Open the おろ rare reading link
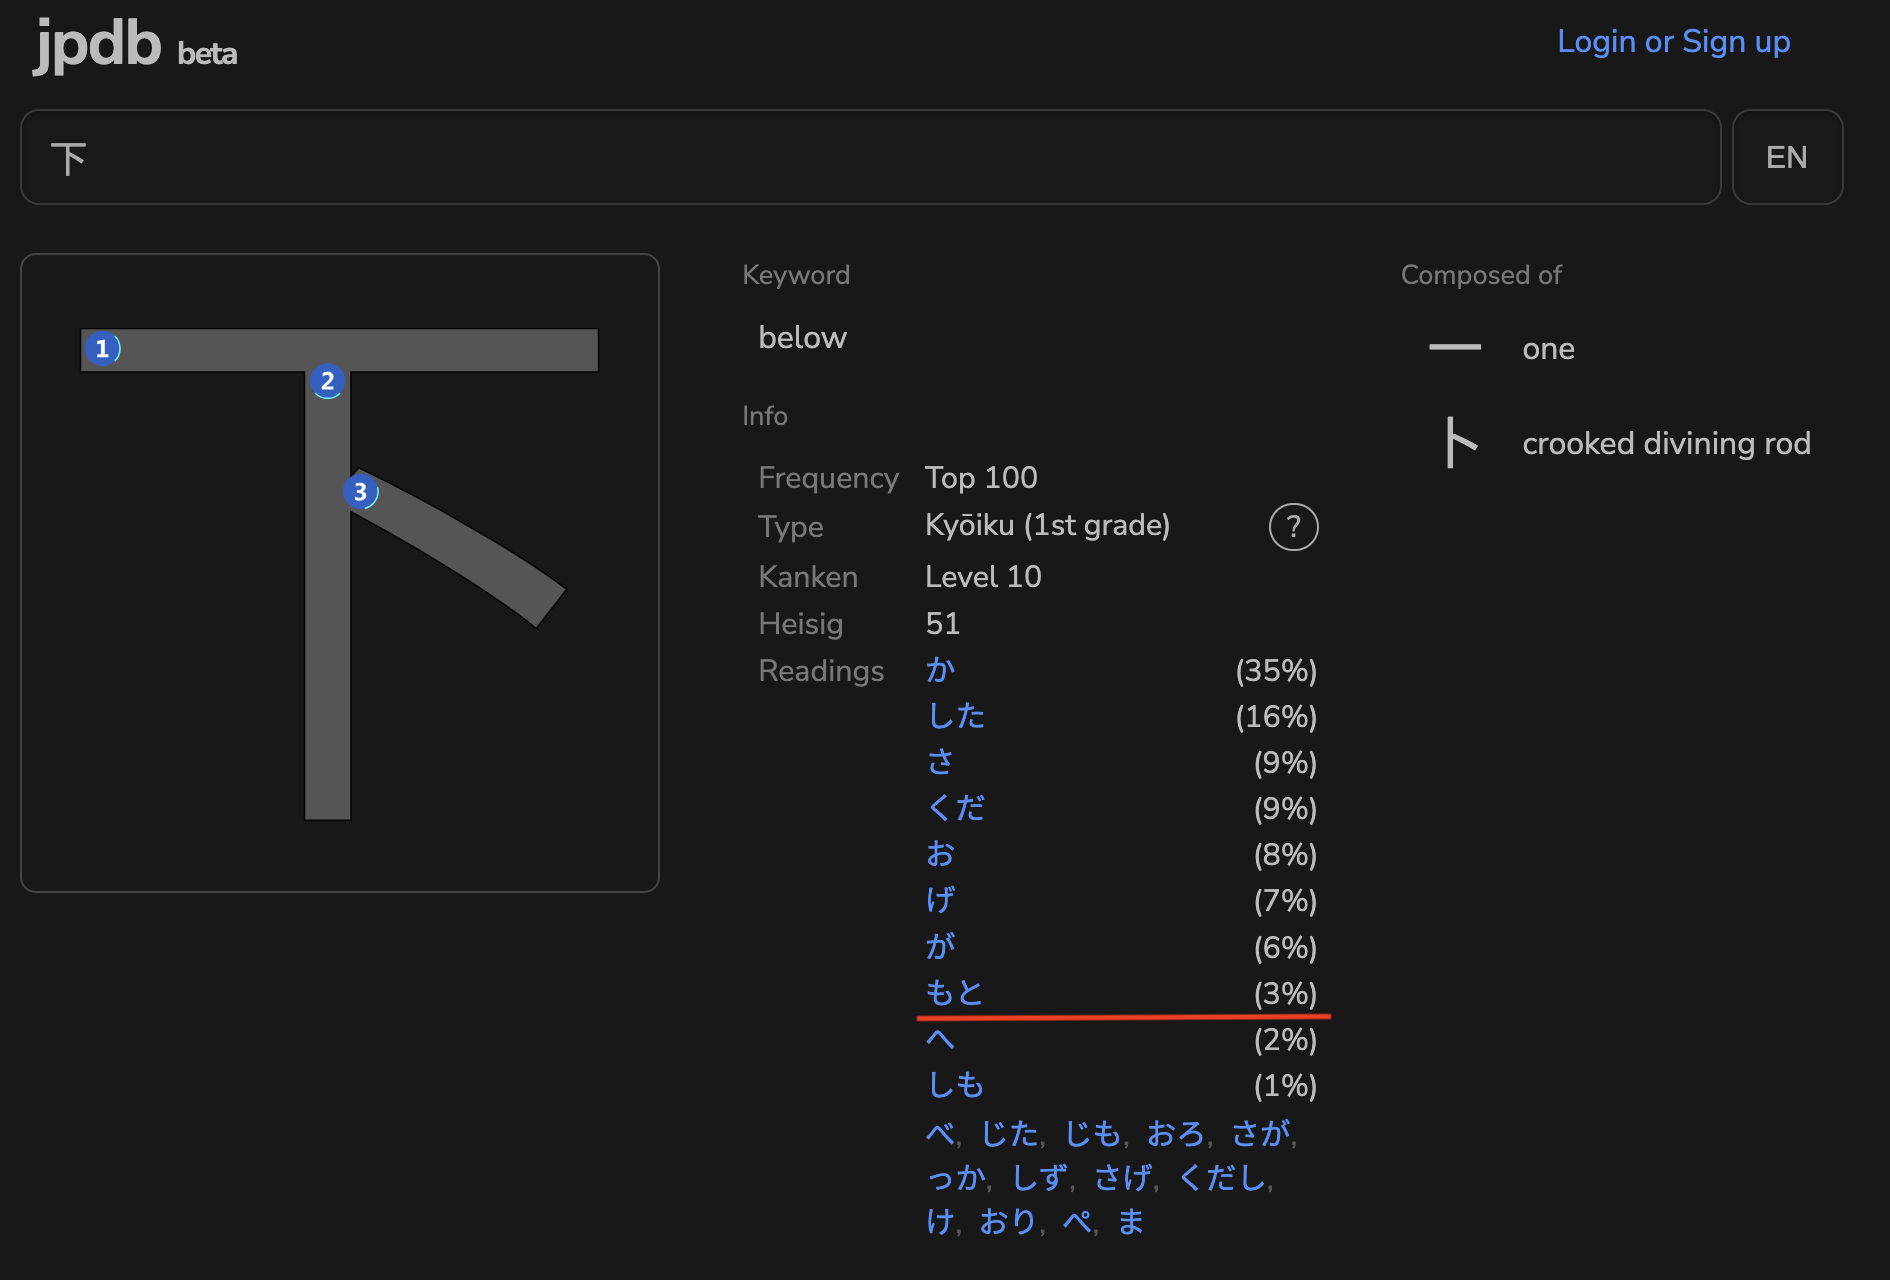 point(1175,1133)
